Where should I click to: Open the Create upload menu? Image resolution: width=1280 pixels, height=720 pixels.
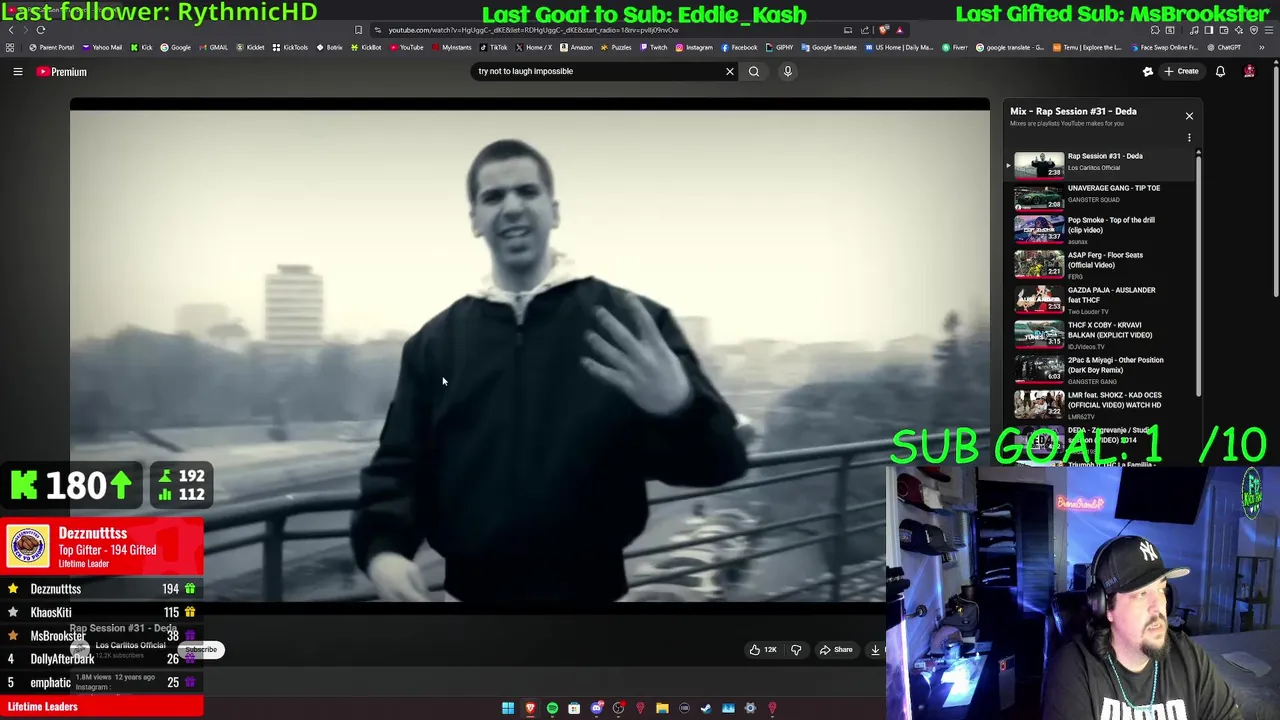(1181, 71)
